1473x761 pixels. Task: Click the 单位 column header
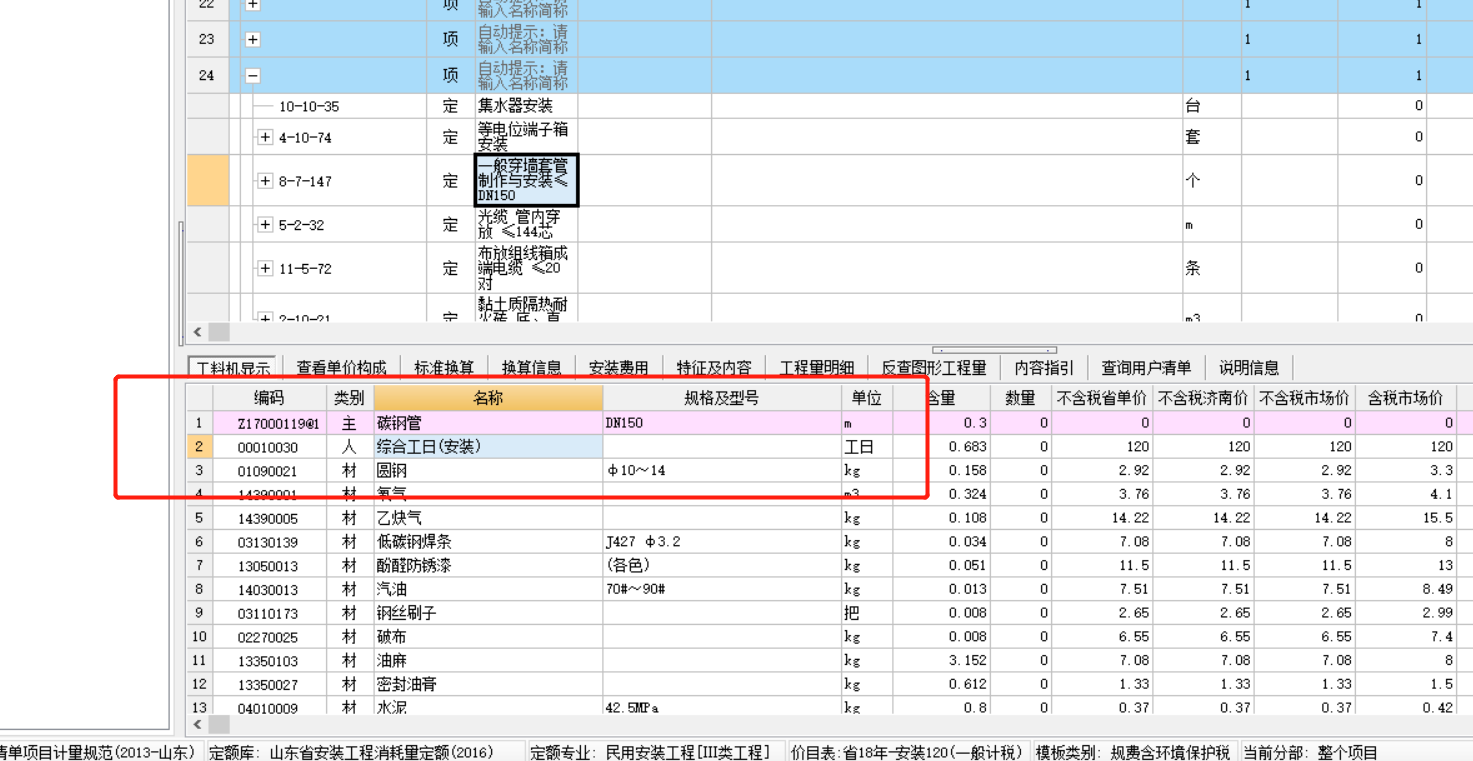[x=866, y=398]
